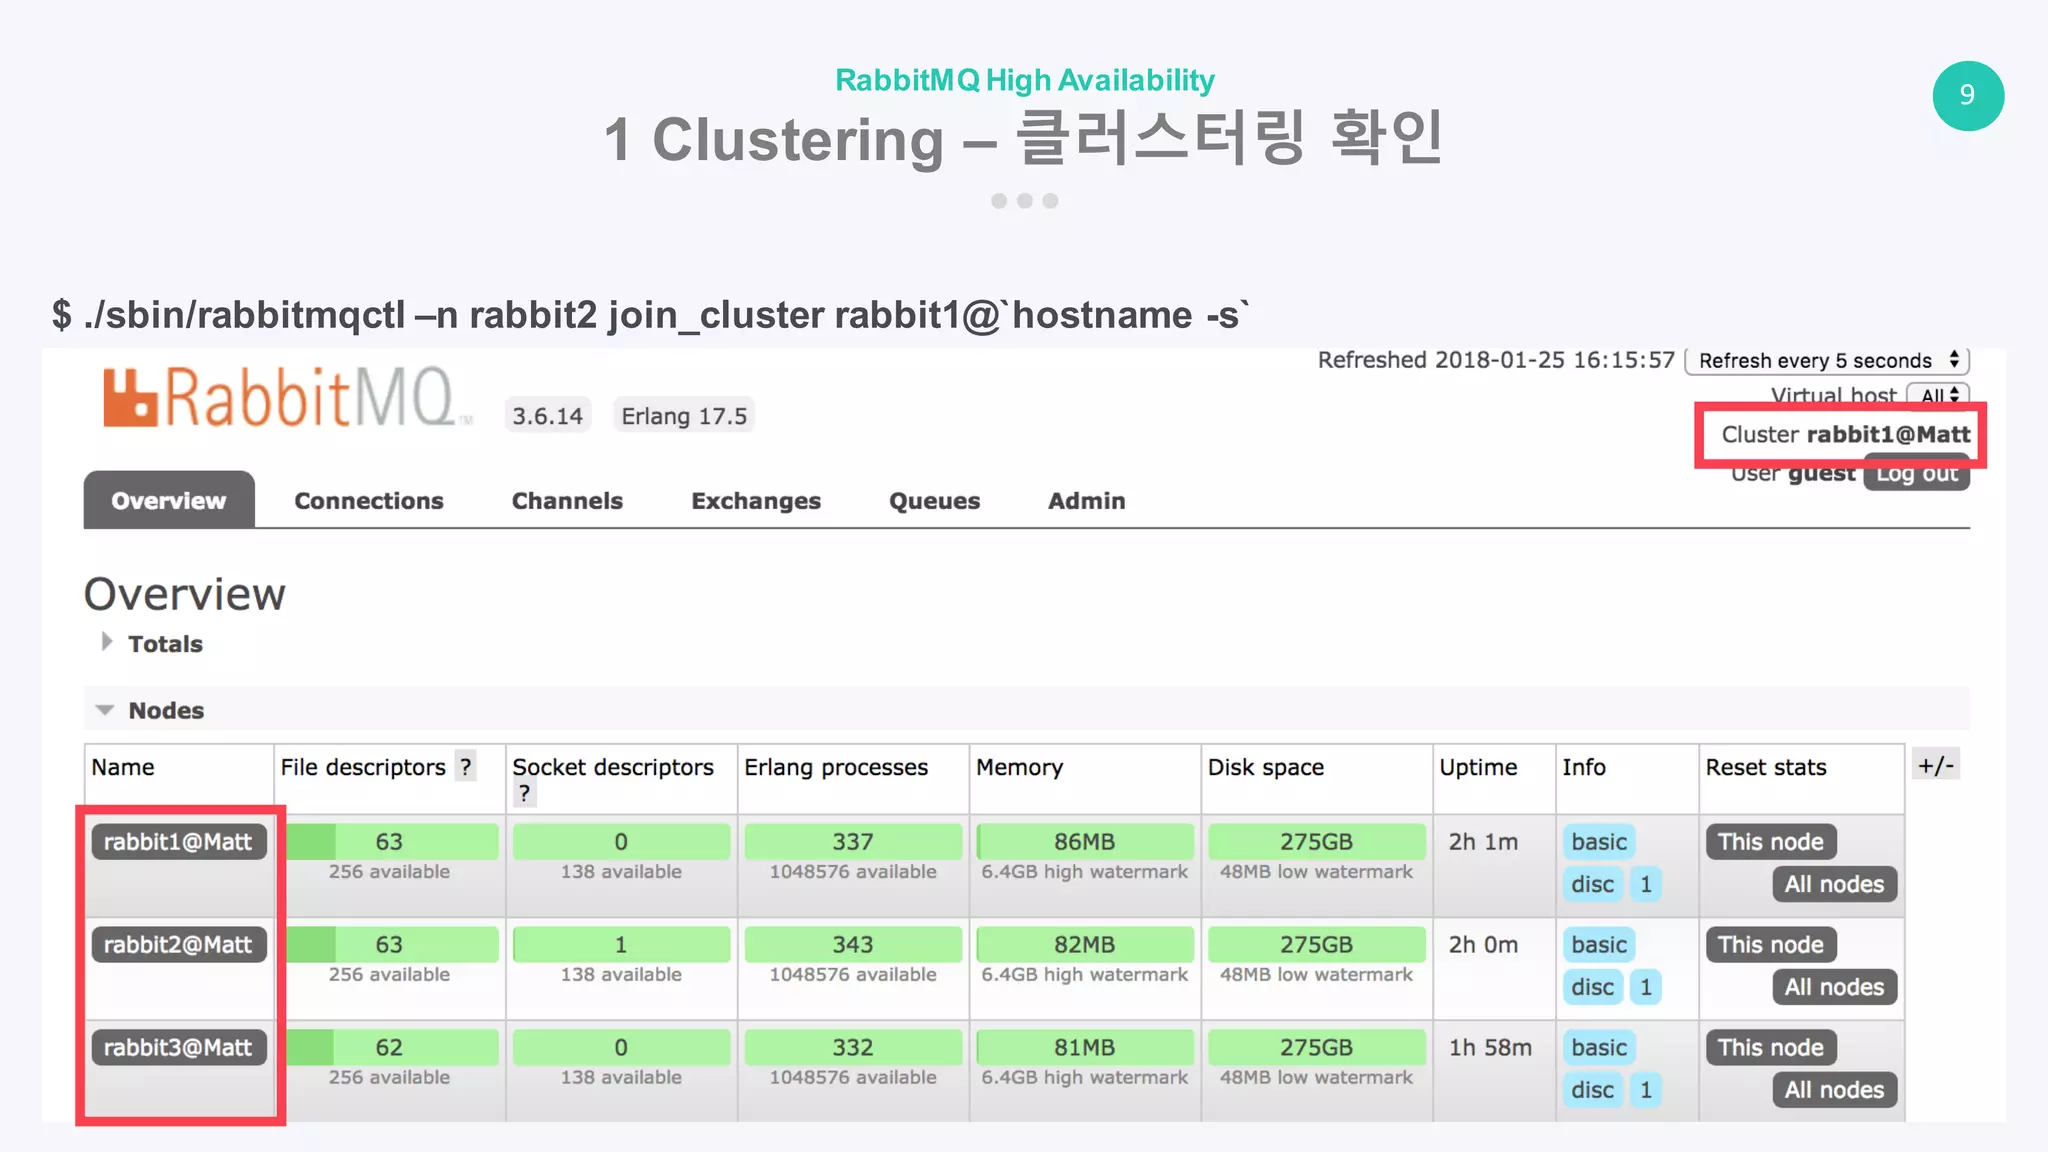The image size is (2048, 1152).
Task: Click file descriptors bar 62 for rabbit3@Matt
Action: 390,1048
